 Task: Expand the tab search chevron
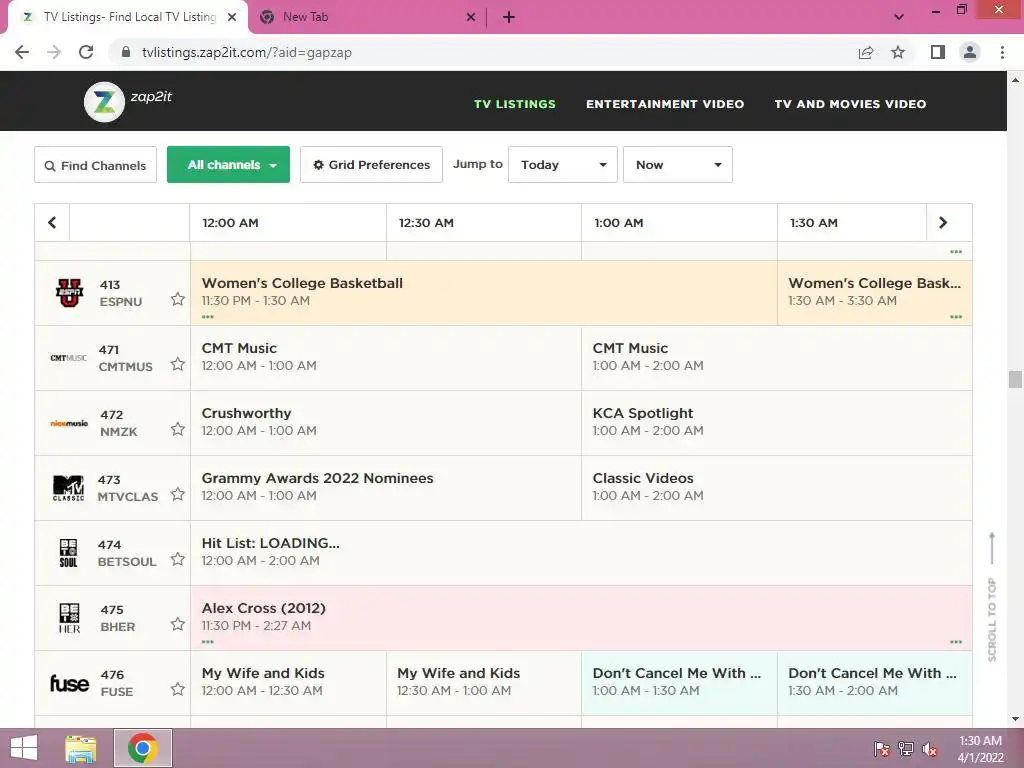point(899,17)
